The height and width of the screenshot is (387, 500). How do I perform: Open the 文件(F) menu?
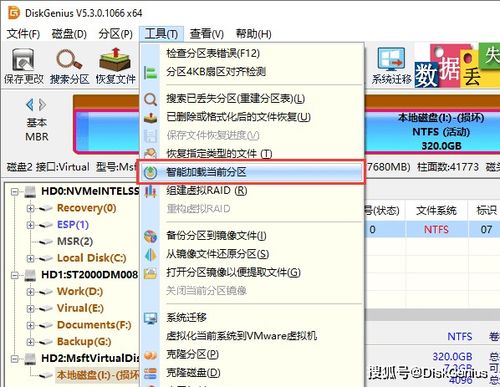pyautogui.click(x=23, y=34)
